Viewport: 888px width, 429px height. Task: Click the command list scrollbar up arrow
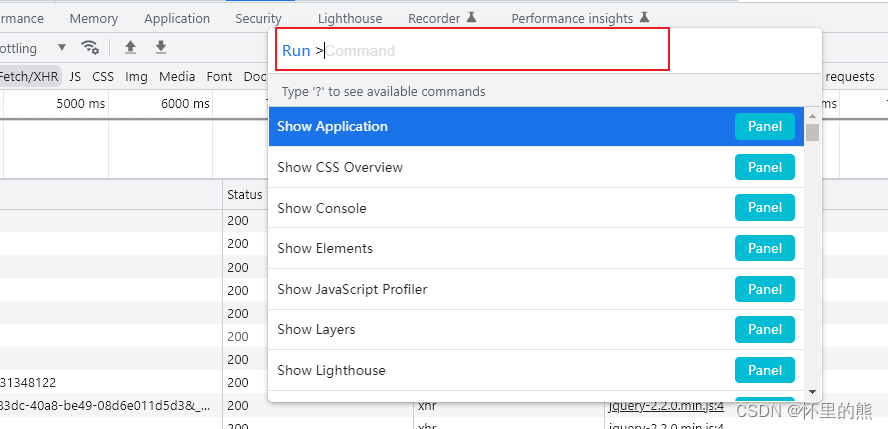point(812,115)
